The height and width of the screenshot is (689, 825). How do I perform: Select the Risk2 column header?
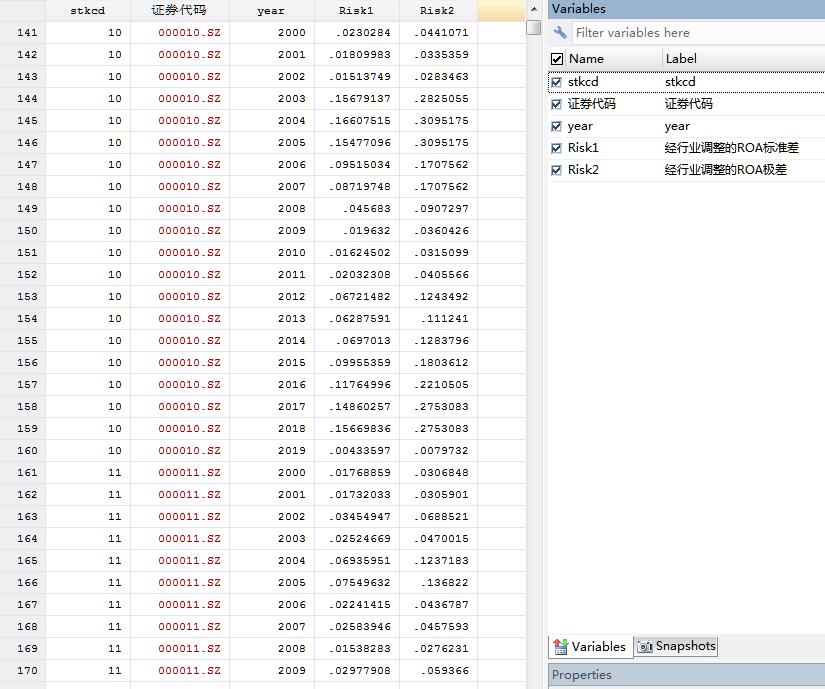click(438, 11)
